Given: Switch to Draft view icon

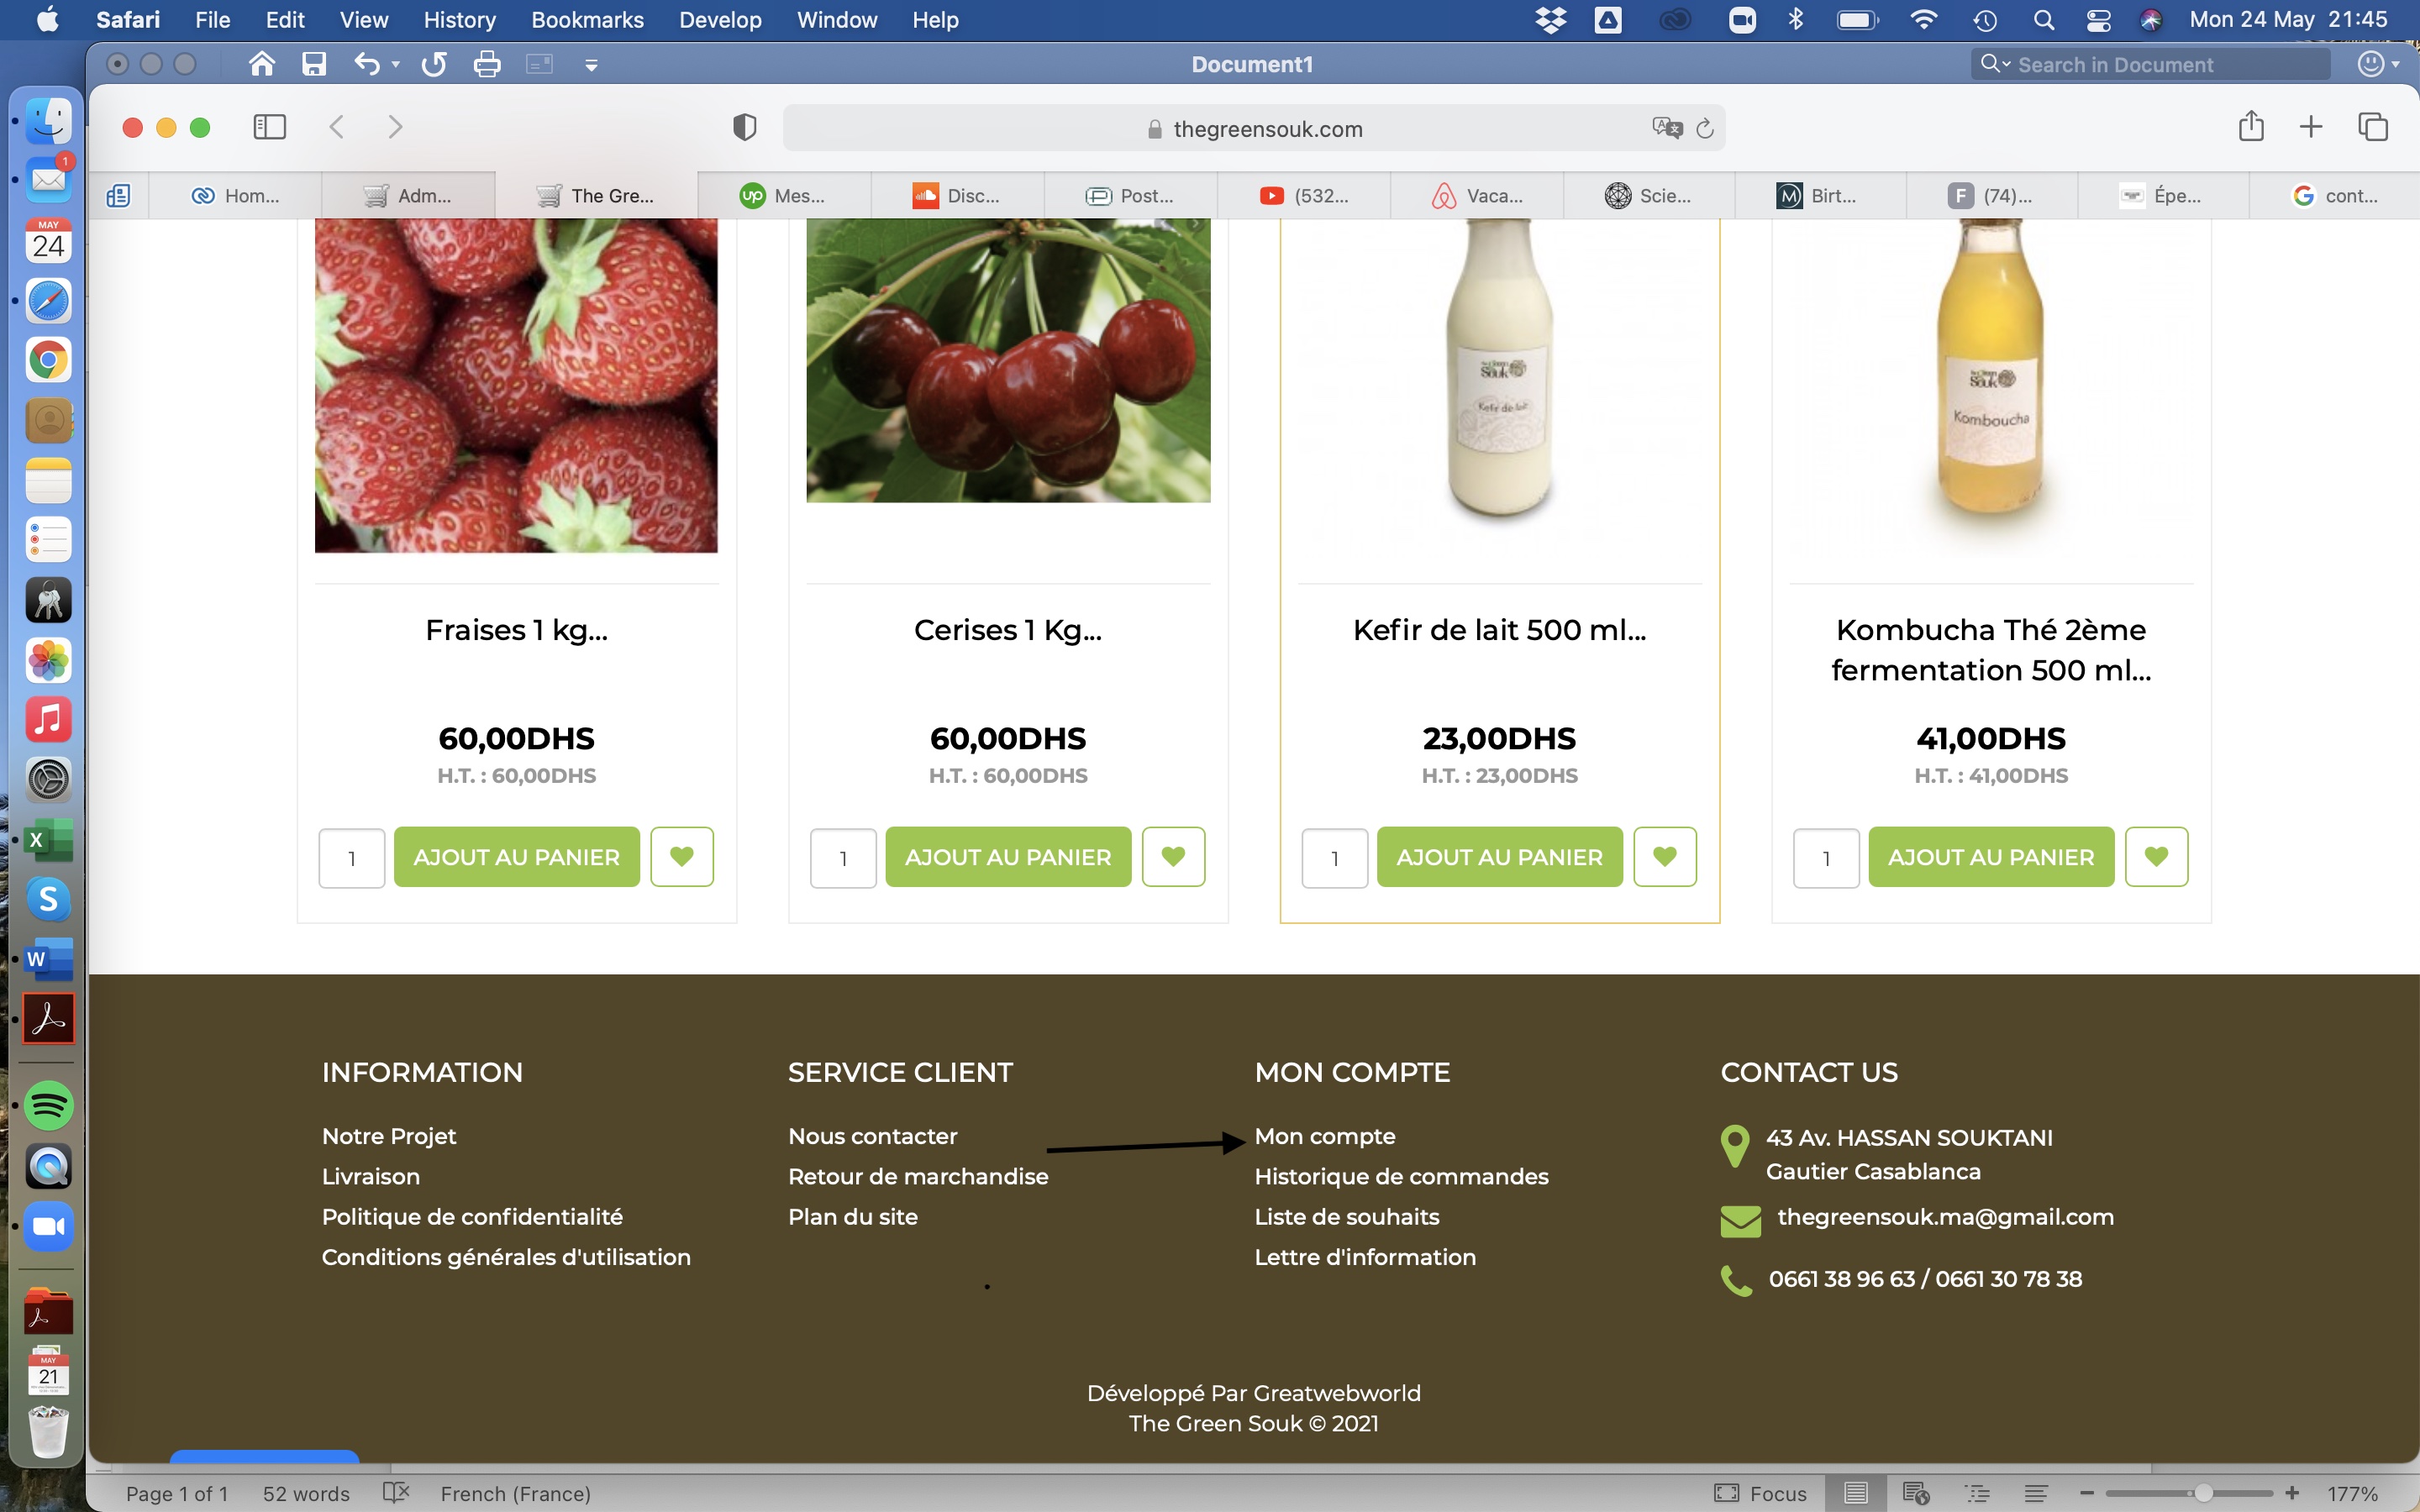Looking at the screenshot, I should (x=2037, y=1493).
